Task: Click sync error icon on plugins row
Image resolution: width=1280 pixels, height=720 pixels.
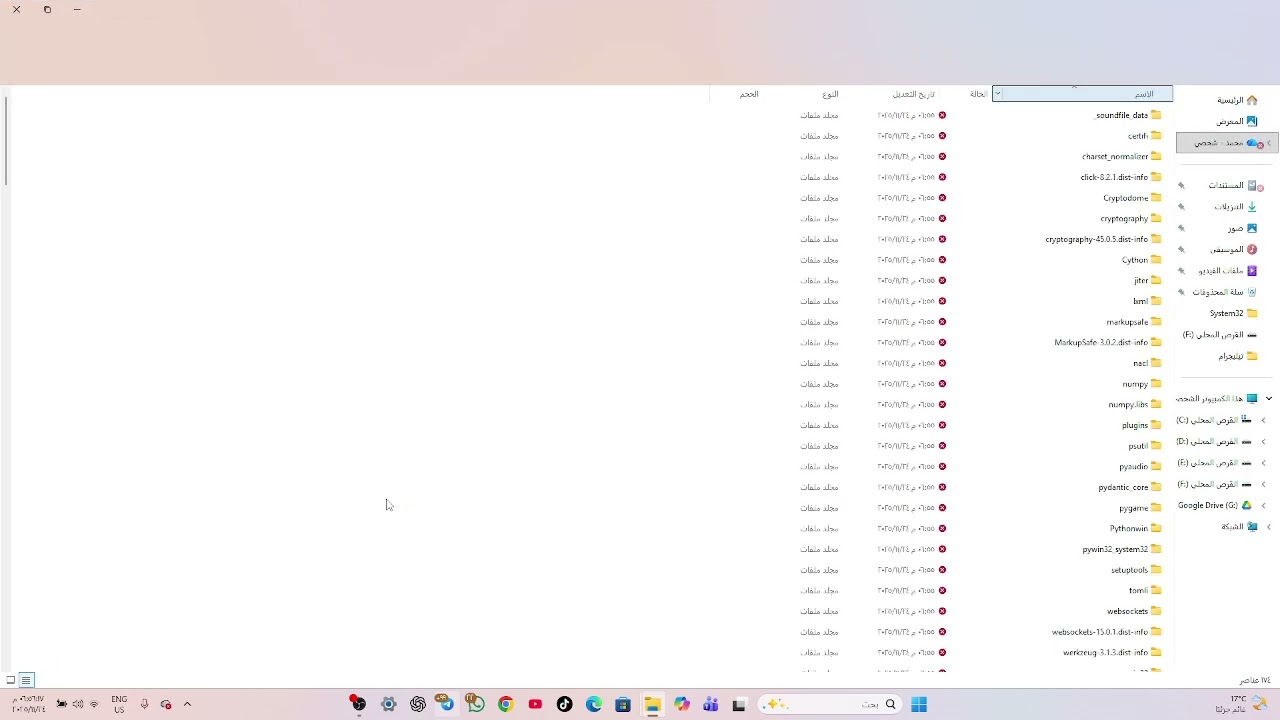Action: 942,425
